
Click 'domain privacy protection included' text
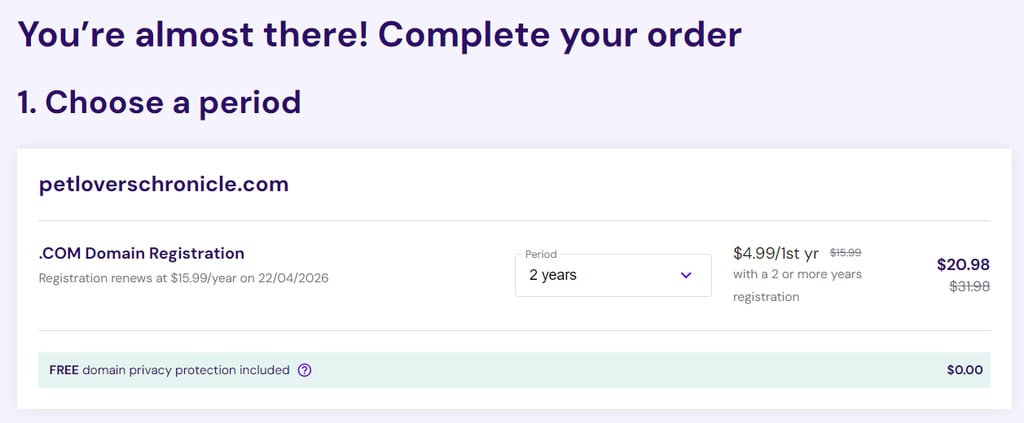pyautogui.click(x=185, y=370)
